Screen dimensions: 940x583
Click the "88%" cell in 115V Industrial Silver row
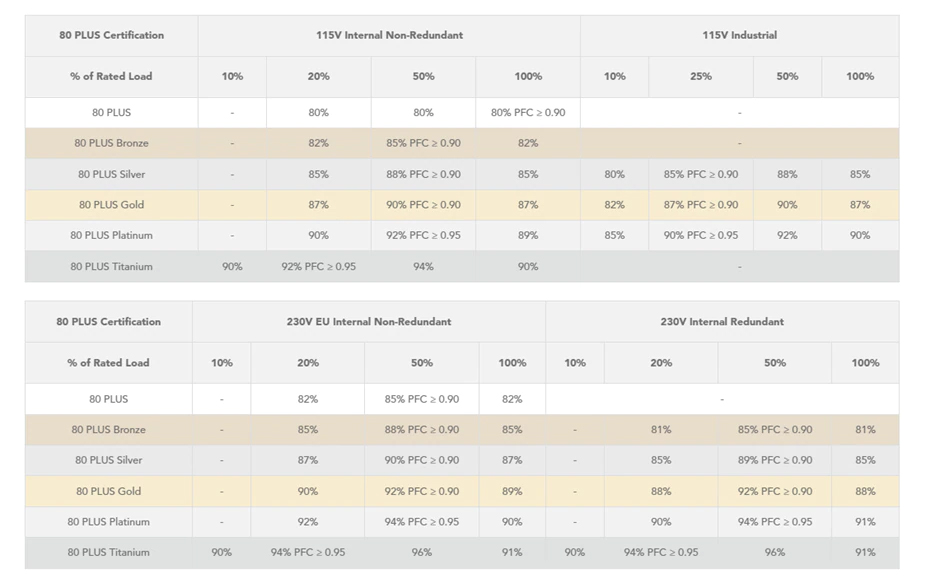pos(787,174)
